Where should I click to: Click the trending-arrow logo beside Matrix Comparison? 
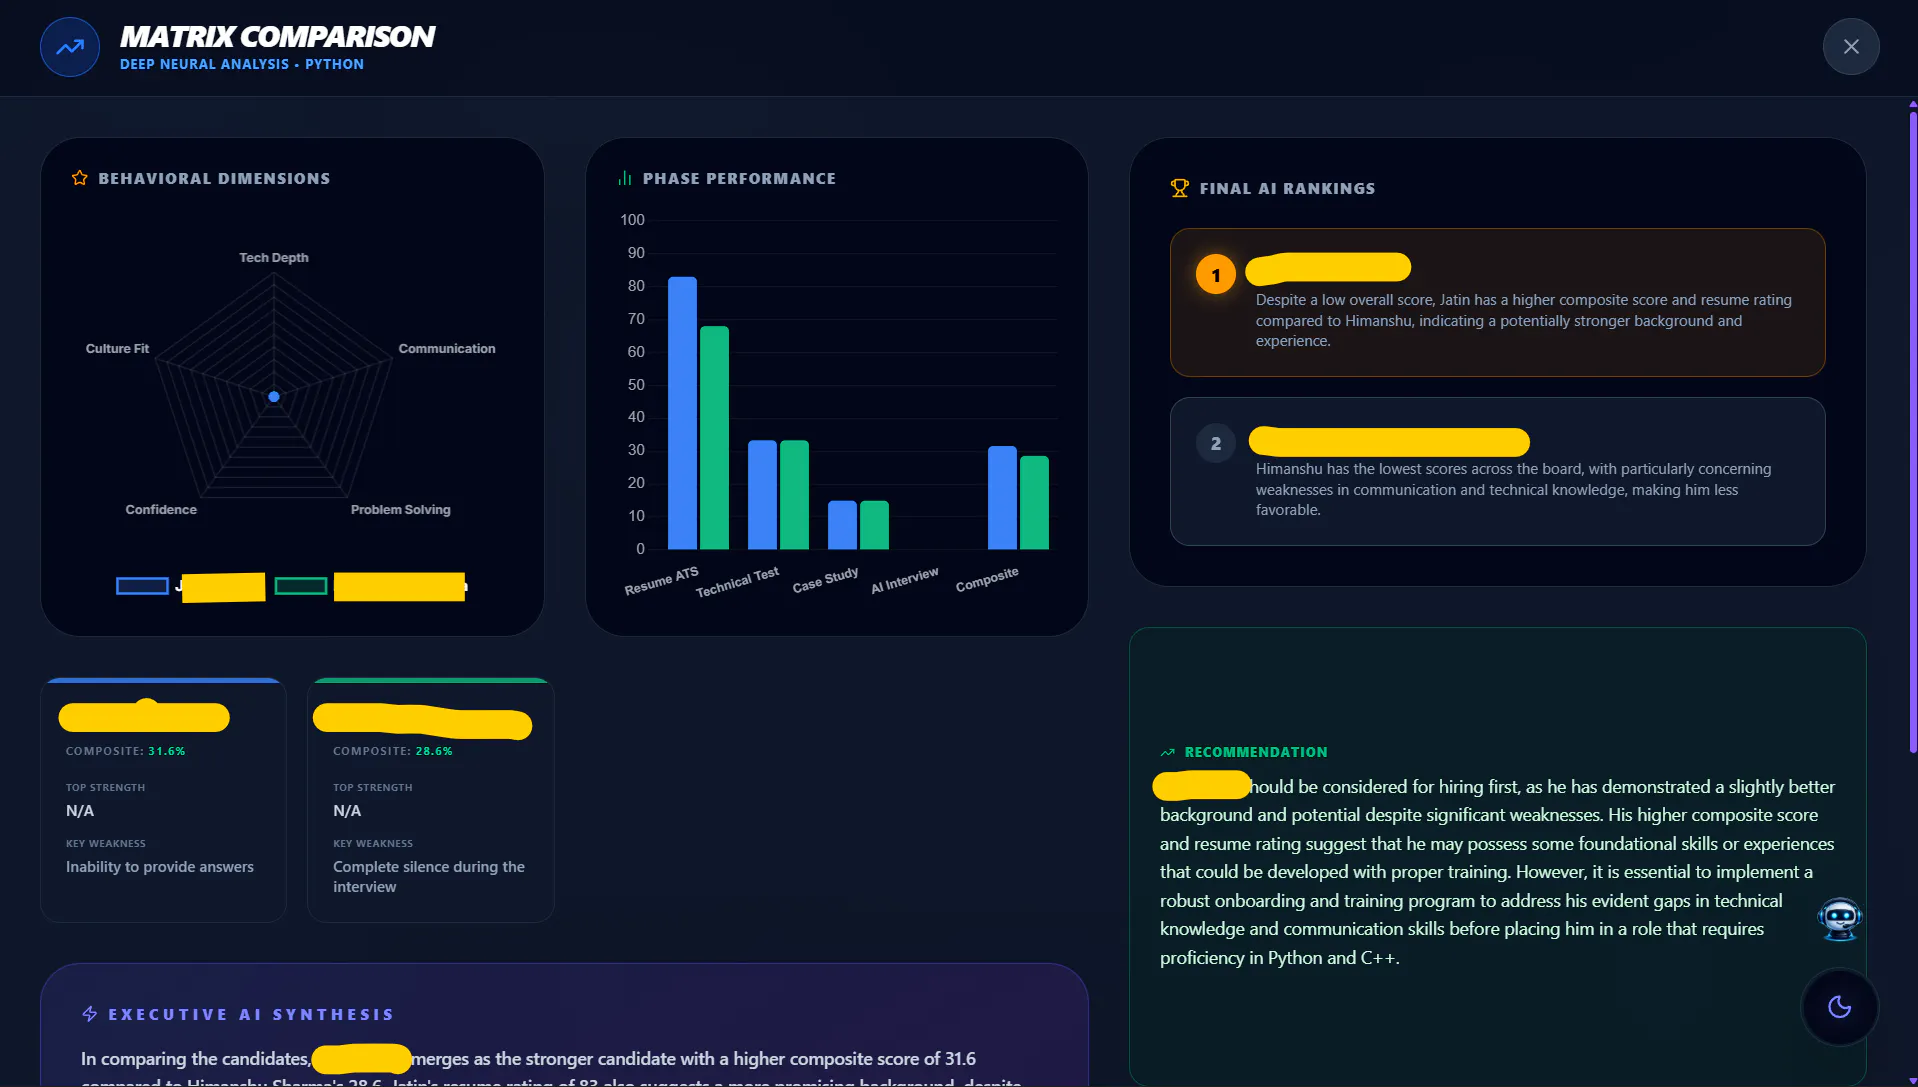[70, 47]
